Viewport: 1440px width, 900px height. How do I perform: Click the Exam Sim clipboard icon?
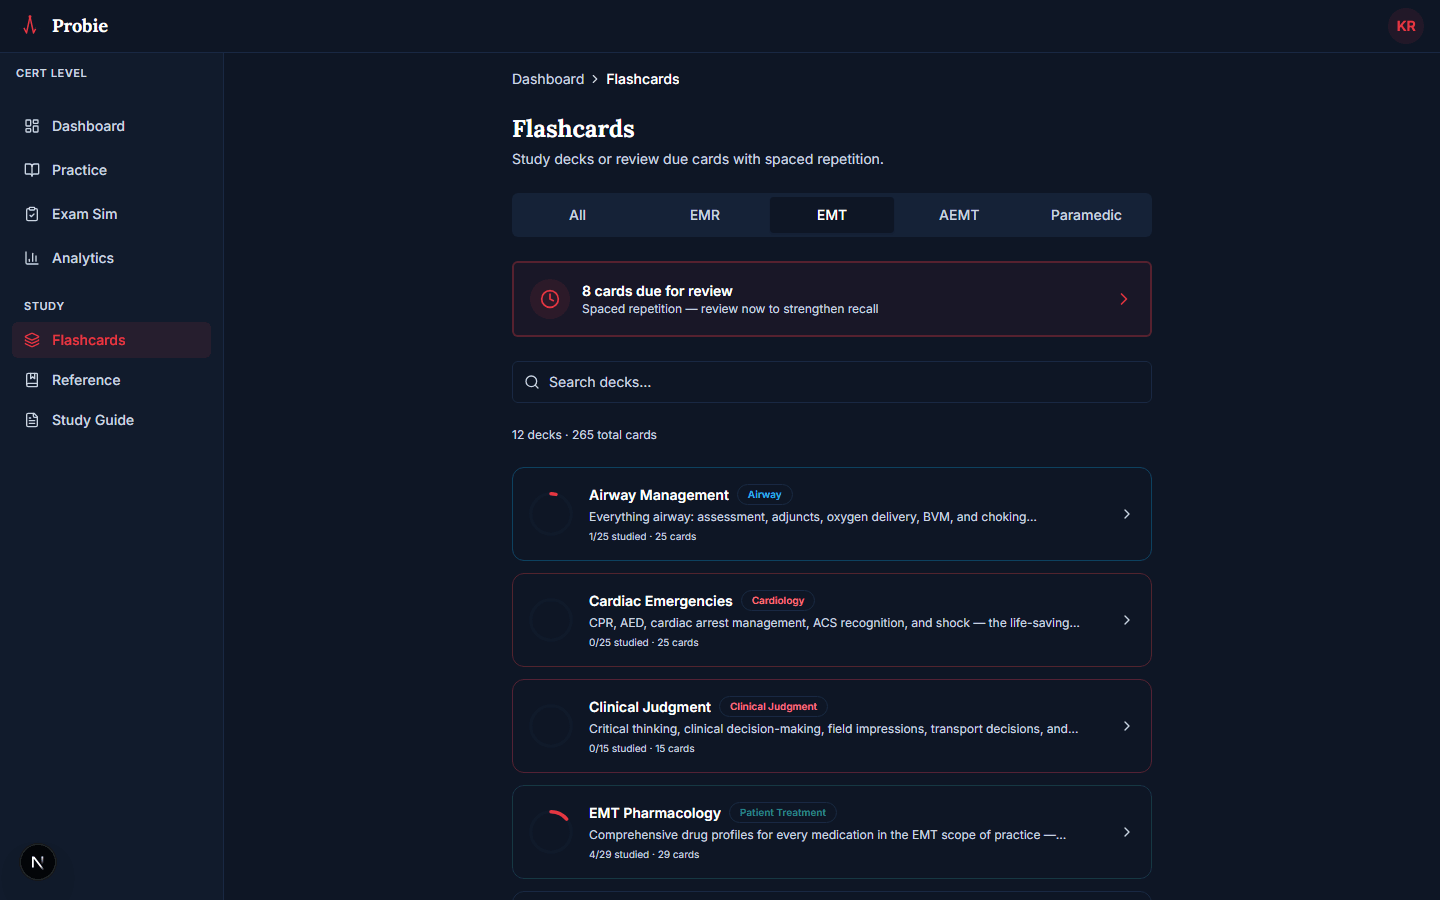tap(32, 214)
